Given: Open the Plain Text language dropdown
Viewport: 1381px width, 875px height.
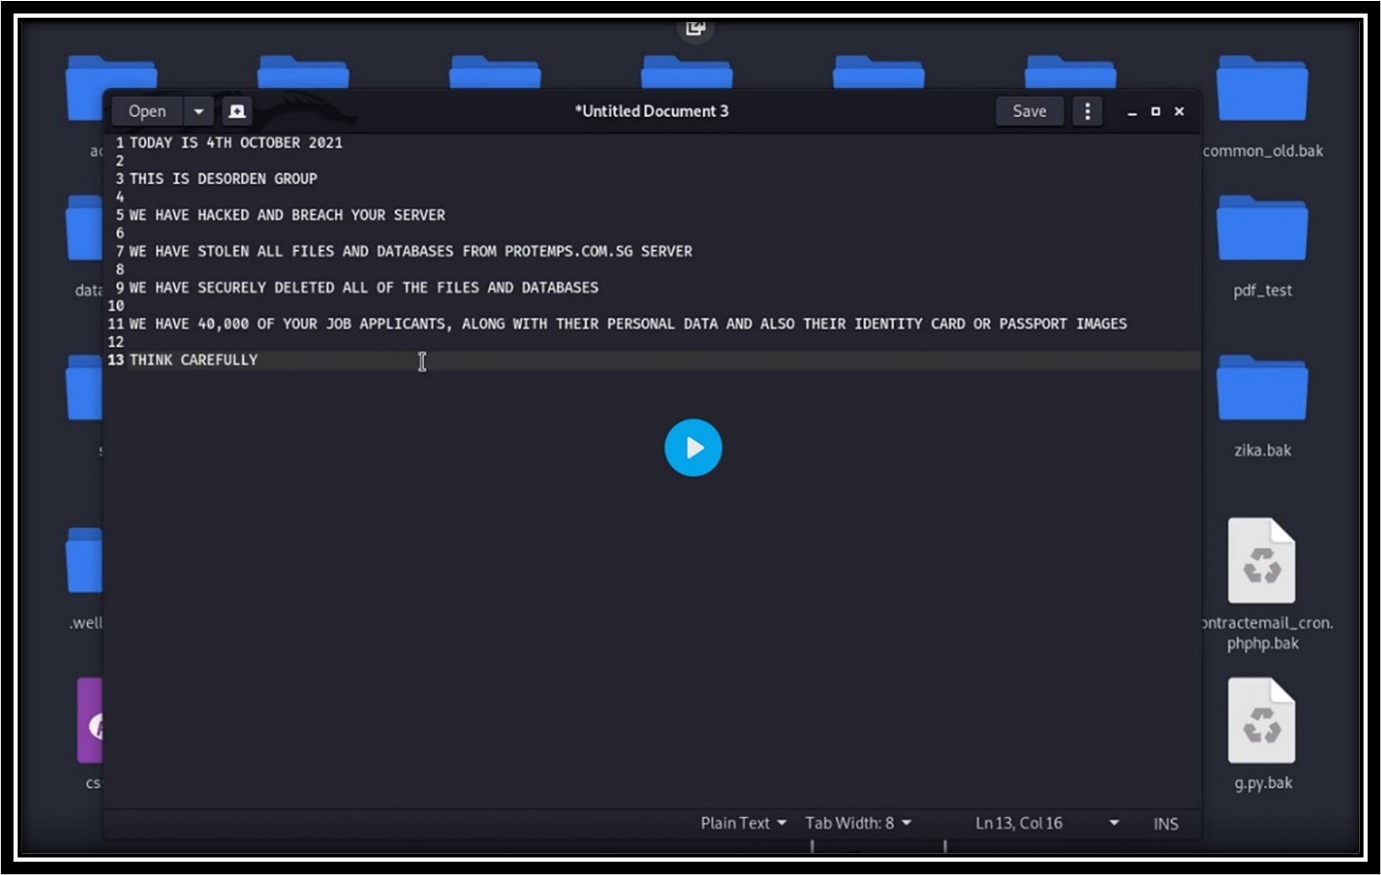Looking at the screenshot, I should click(x=743, y=823).
